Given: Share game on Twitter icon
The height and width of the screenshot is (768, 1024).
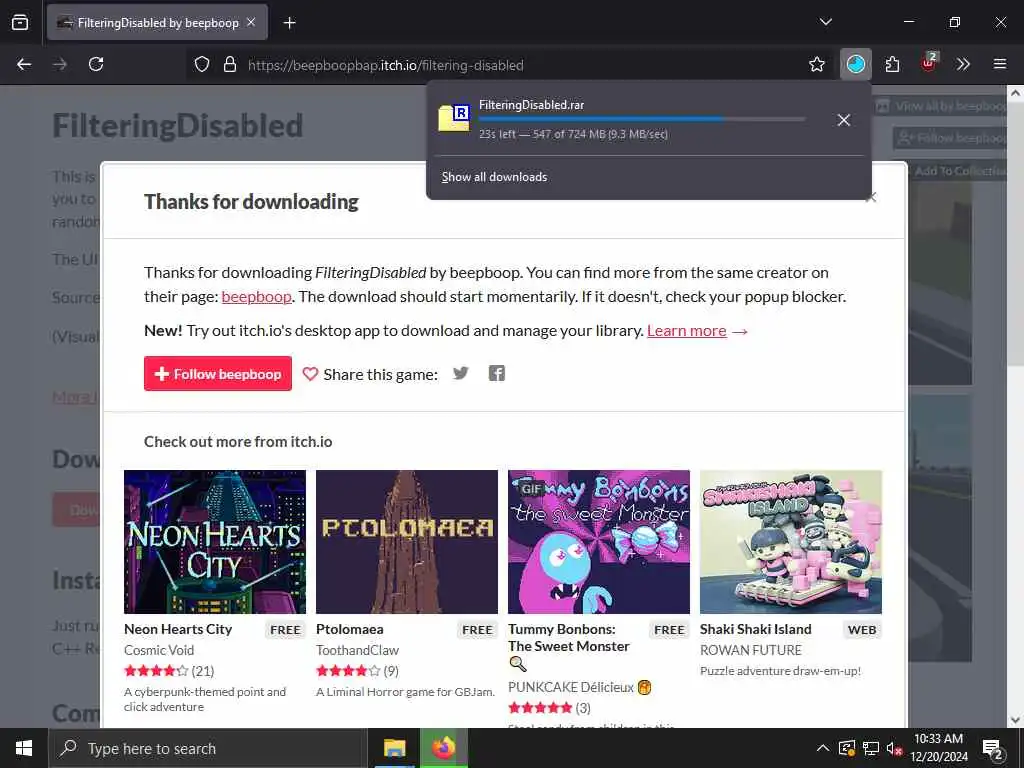Looking at the screenshot, I should (x=460, y=374).
